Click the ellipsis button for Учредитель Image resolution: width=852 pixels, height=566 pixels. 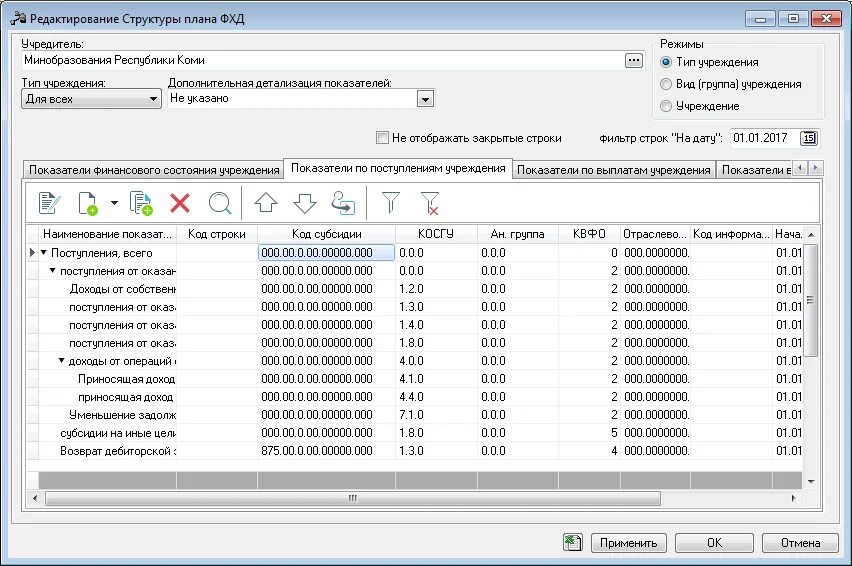coord(634,60)
